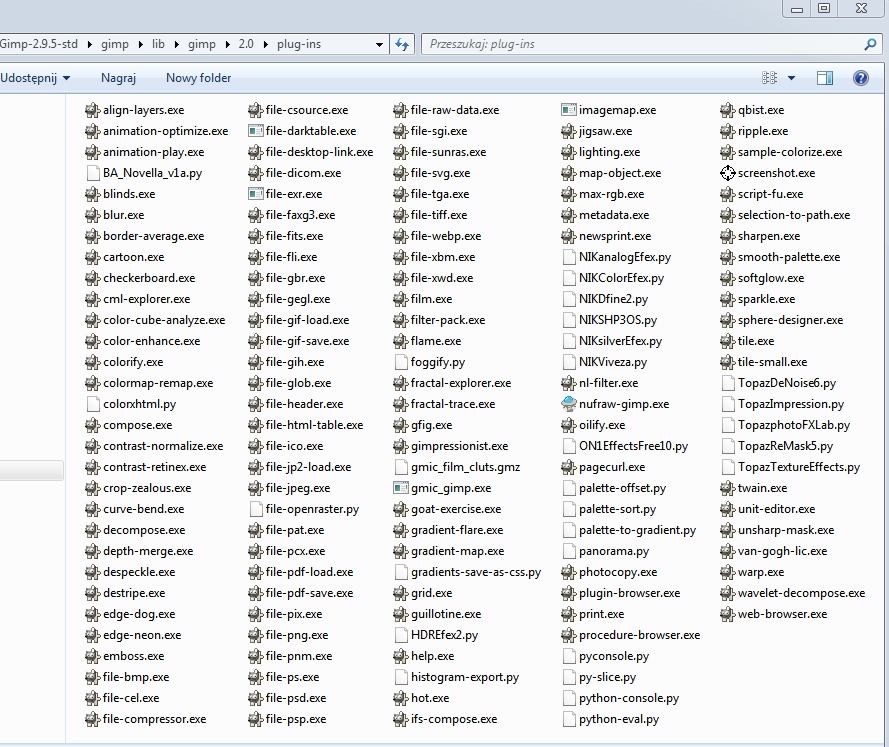Navigate to the 2.0 breadcrumb folder
The width and height of the screenshot is (889, 747).
[x=246, y=44]
